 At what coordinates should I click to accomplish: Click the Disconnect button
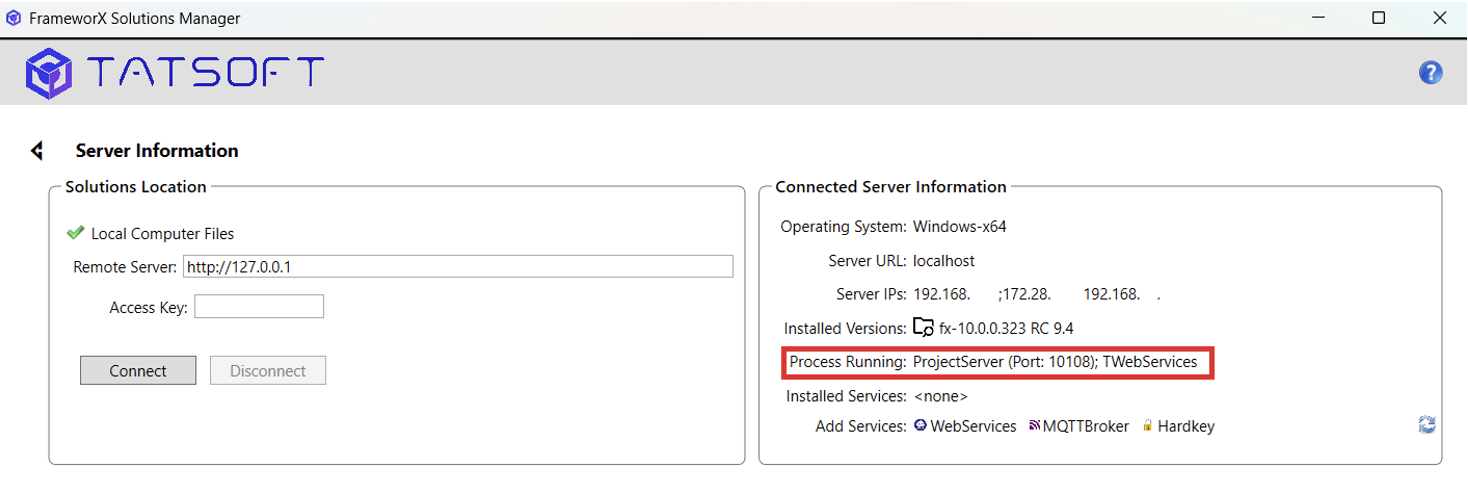[268, 371]
